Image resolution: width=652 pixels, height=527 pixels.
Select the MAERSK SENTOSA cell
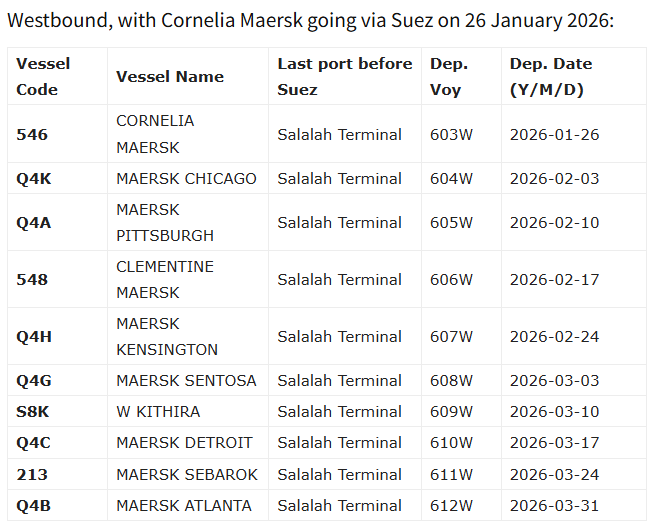186,380
